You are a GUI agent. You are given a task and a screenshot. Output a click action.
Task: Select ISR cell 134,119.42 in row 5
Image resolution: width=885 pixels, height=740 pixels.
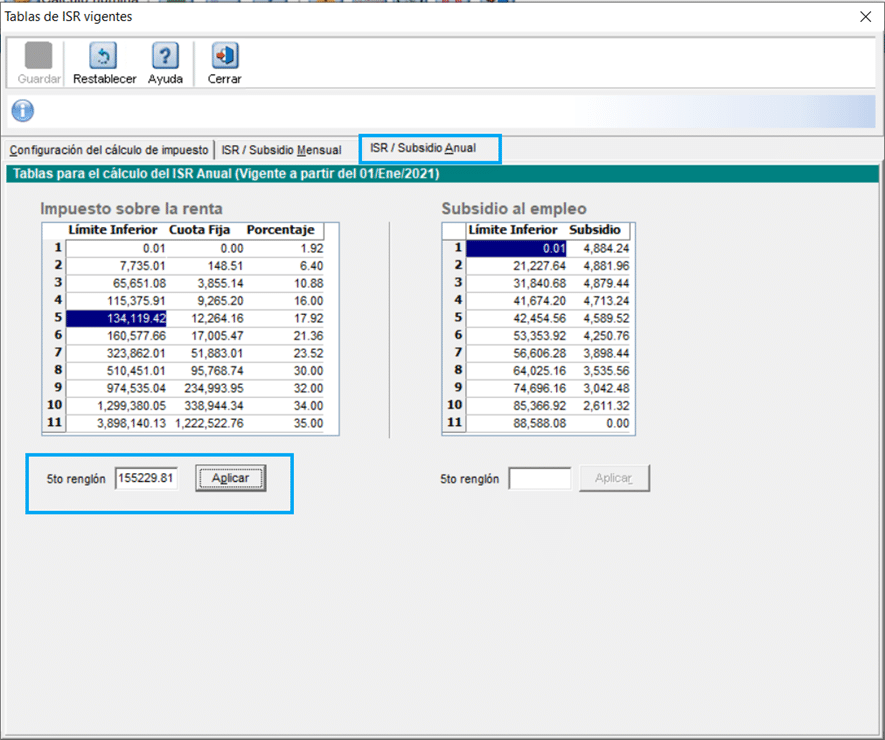click(x=116, y=318)
